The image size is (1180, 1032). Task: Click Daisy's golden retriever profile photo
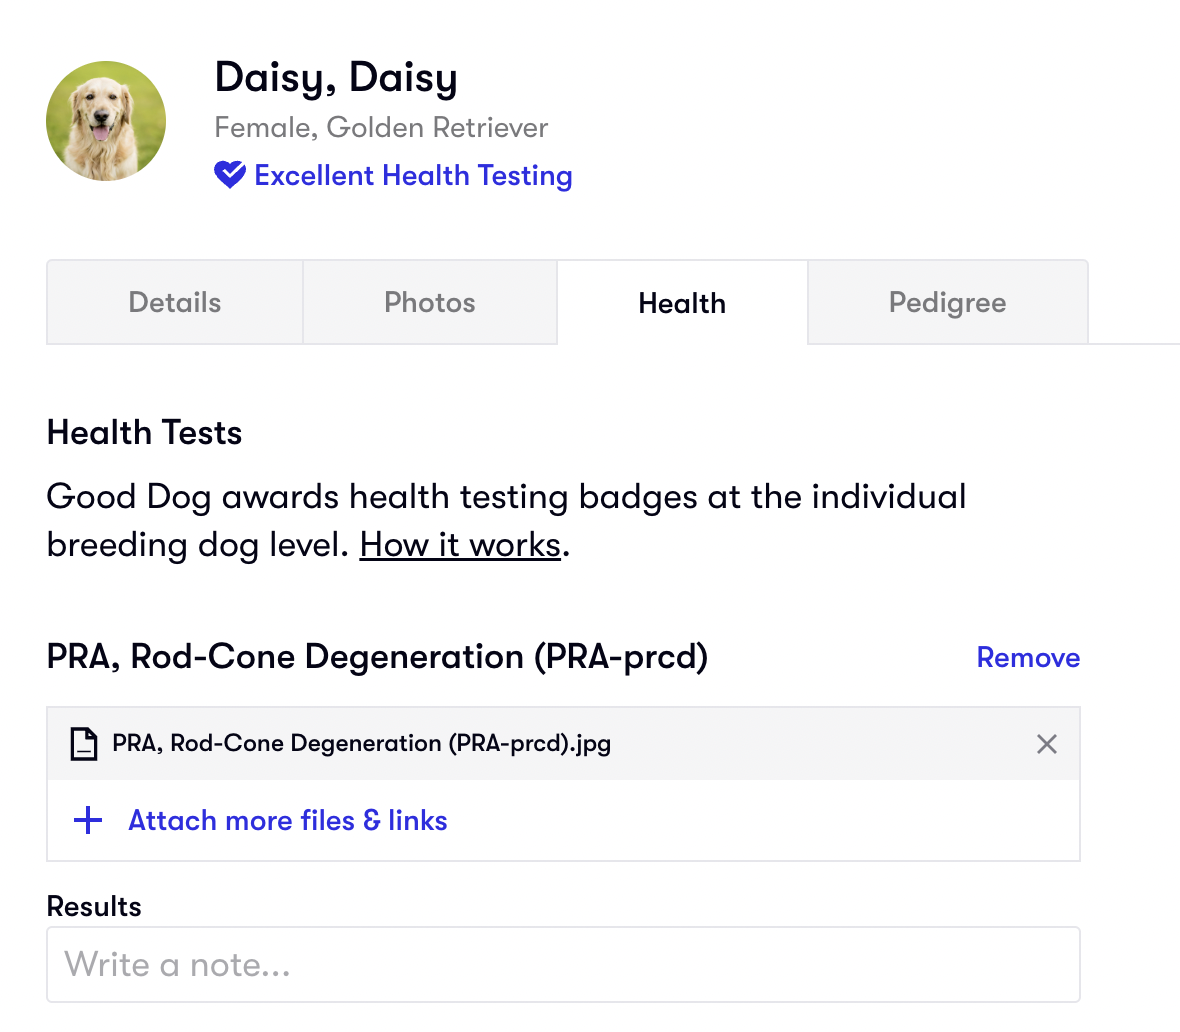point(106,121)
